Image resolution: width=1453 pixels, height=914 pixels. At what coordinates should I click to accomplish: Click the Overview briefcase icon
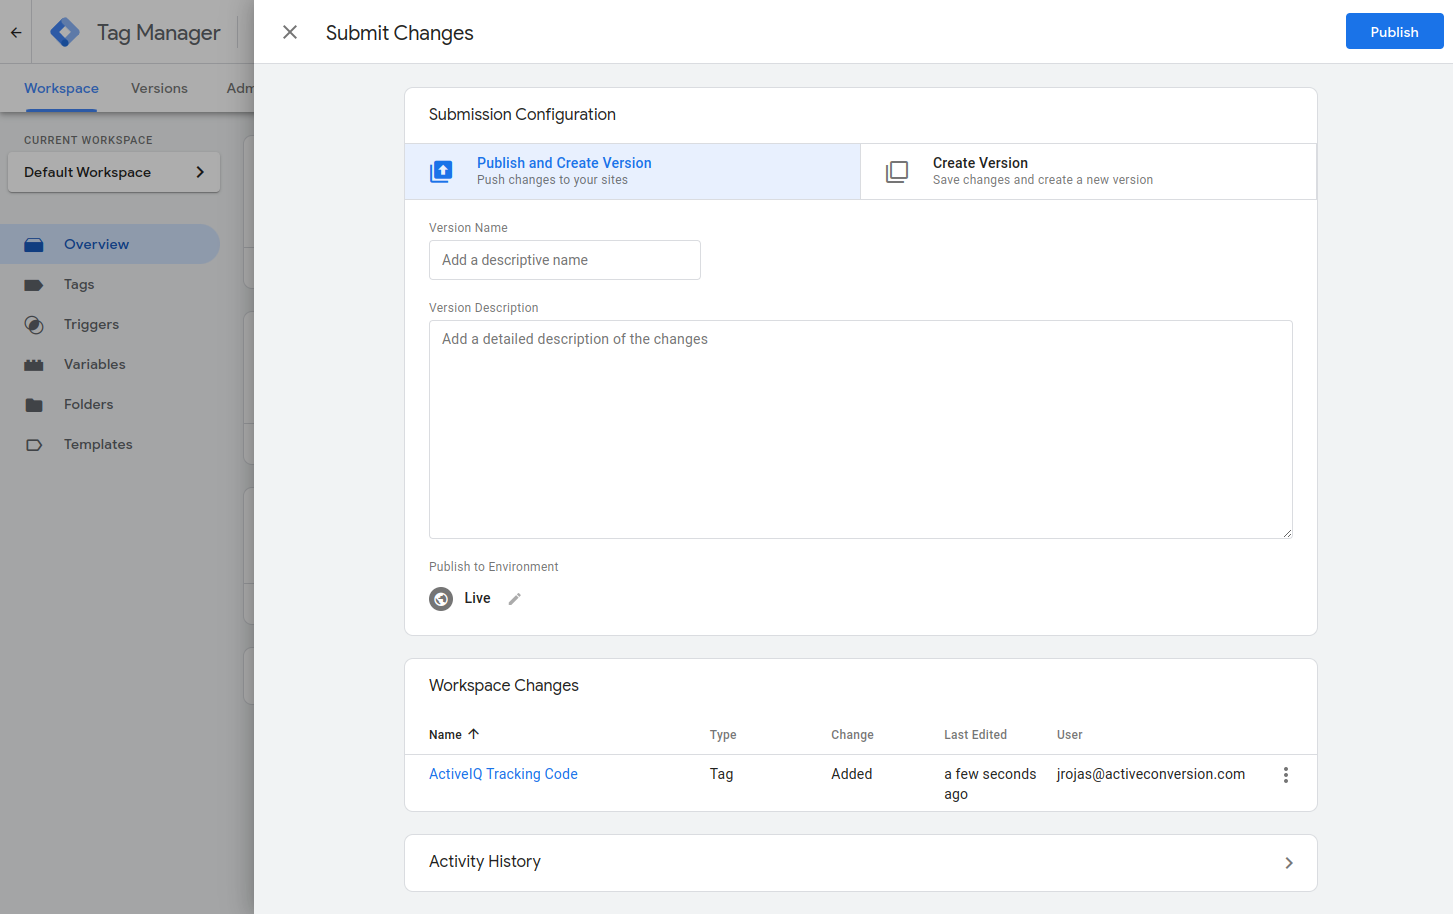pyautogui.click(x=34, y=245)
